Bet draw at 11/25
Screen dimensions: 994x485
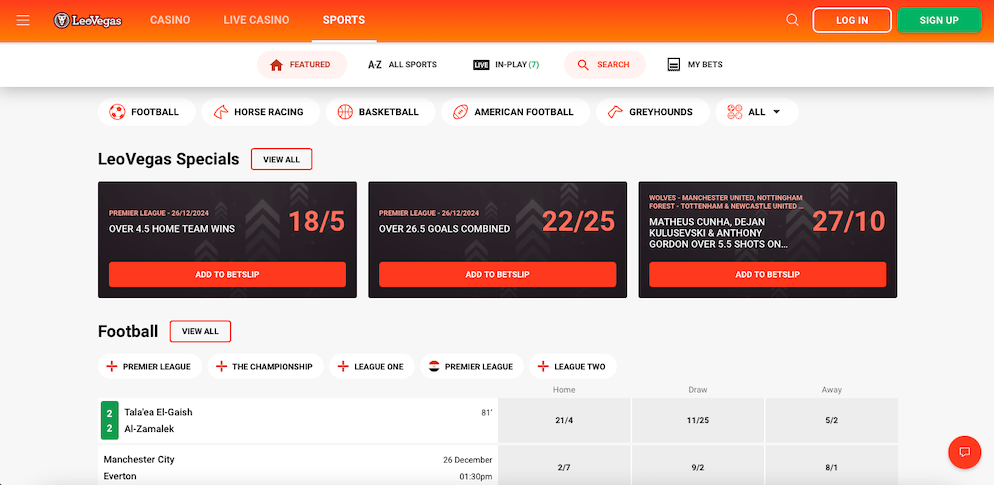point(698,420)
